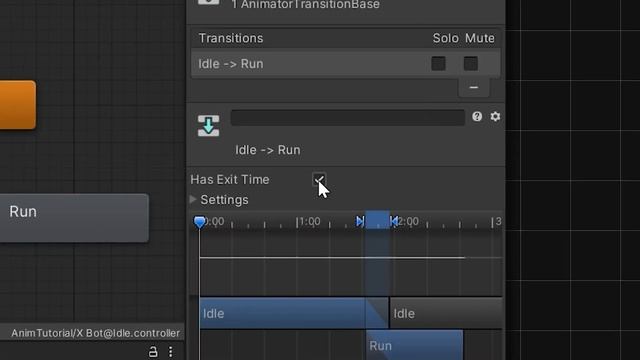Select the grey Idle clip in the timeline
The width and height of the screenshot is (640, 360).
pyautogui.click(x=446, y=313)
